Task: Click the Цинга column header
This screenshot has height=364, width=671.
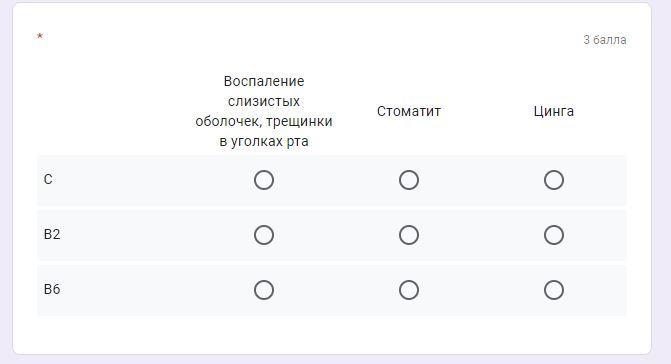Action: 554,111
